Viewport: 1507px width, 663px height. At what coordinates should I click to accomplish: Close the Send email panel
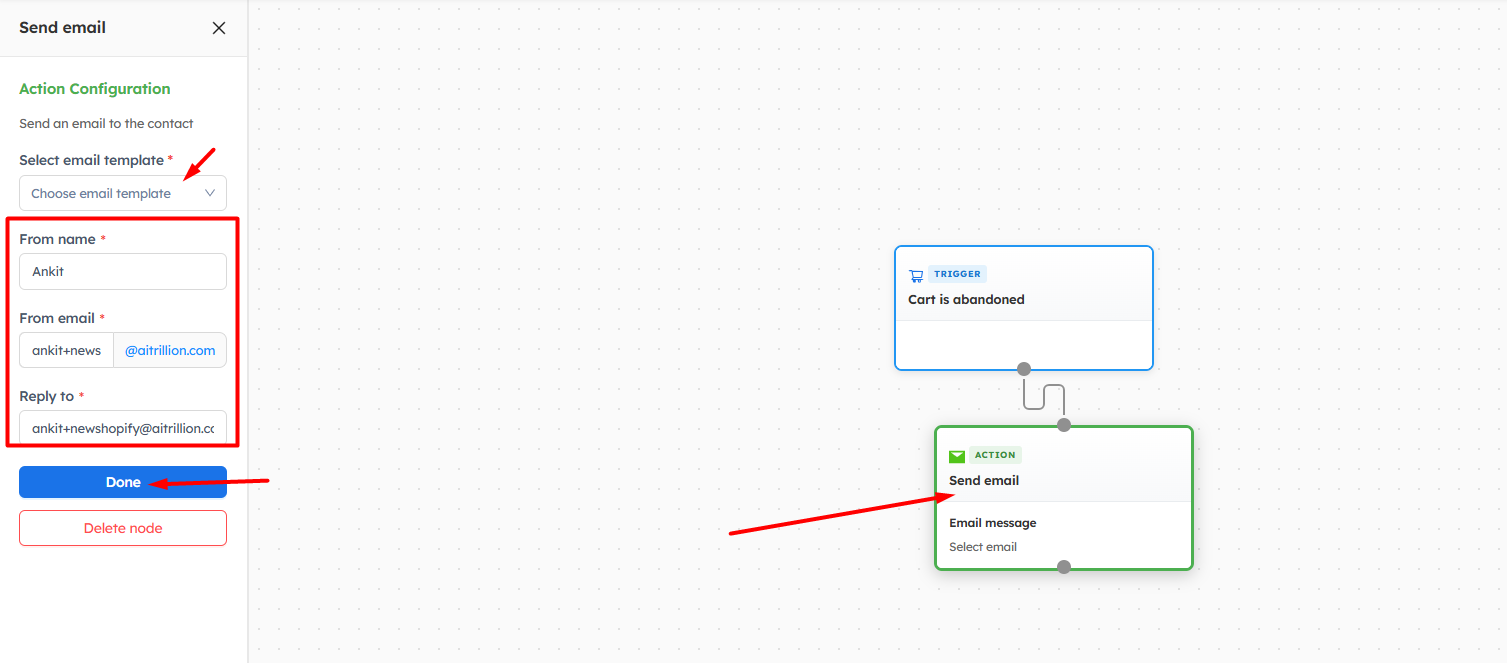[x=219, y=28]
